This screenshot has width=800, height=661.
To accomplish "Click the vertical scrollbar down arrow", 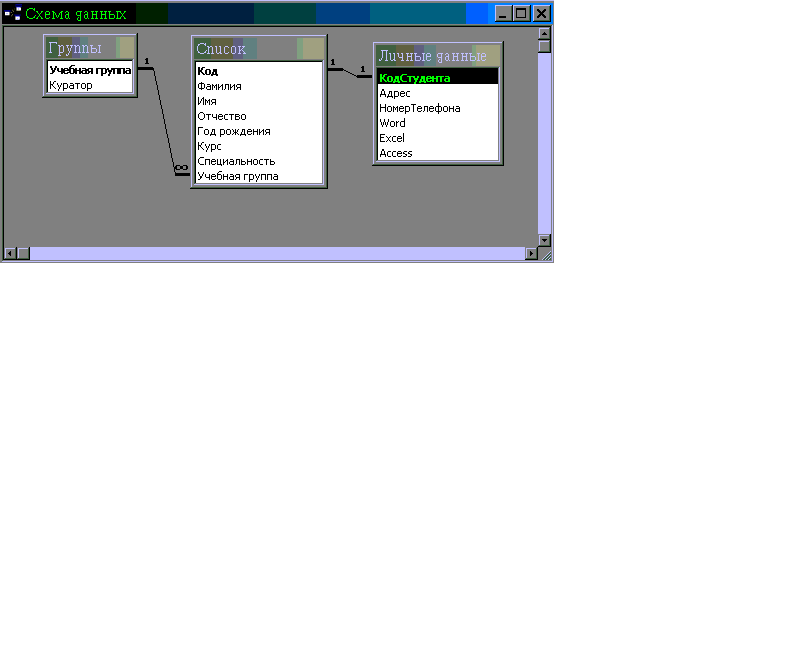I will coord(544,240).
